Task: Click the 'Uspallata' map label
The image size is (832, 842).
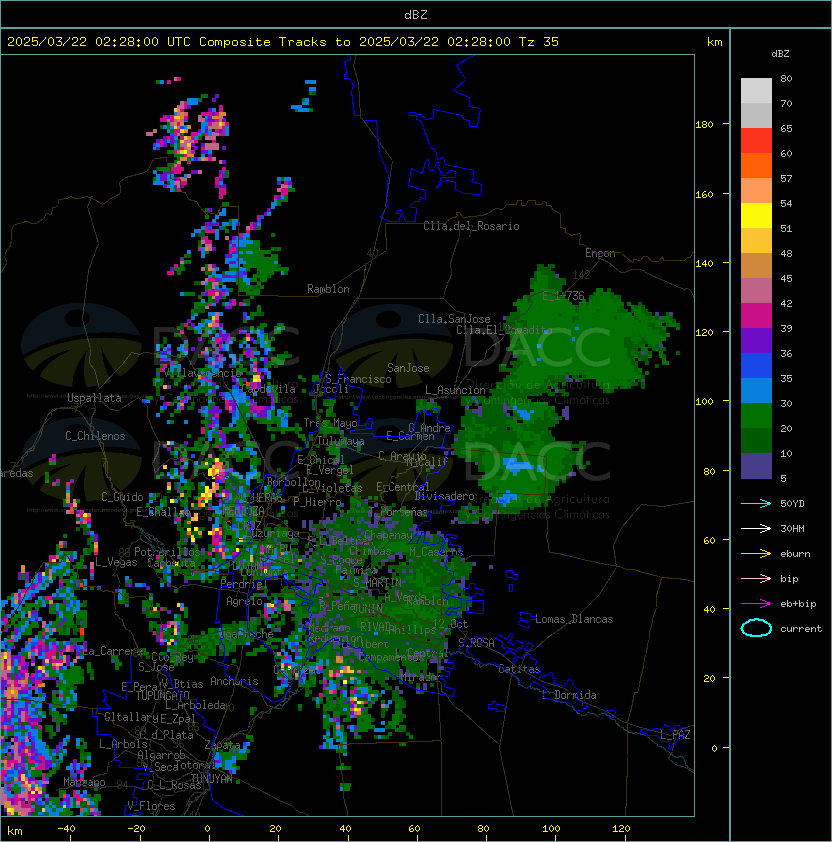Action: point(94,398)
